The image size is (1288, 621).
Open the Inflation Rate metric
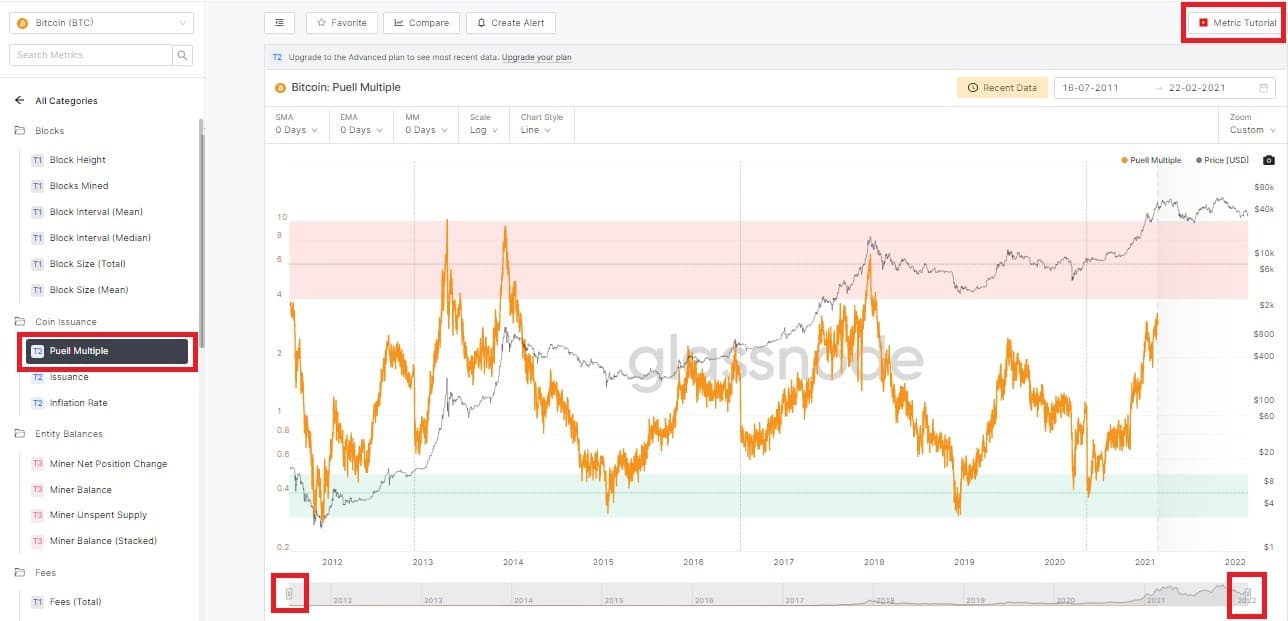click(x=78, y=403)
